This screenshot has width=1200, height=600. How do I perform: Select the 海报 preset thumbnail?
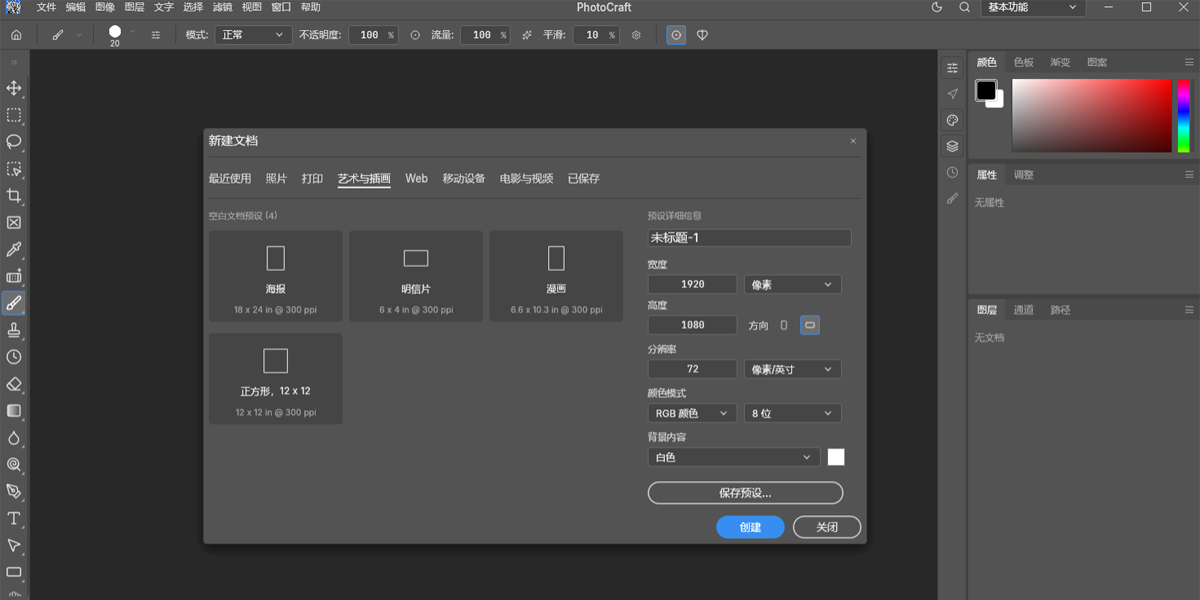pyautogui.click(x=275, y=276)
